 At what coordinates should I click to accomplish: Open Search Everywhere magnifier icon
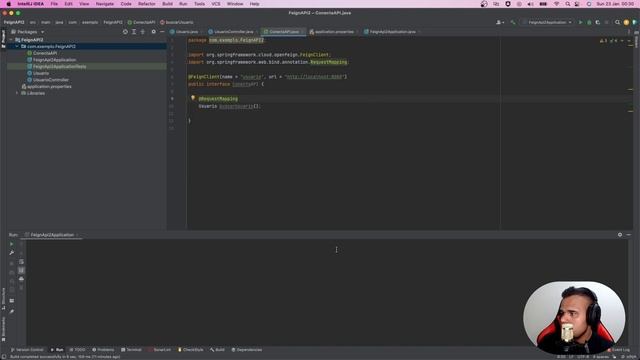point(618,22)
